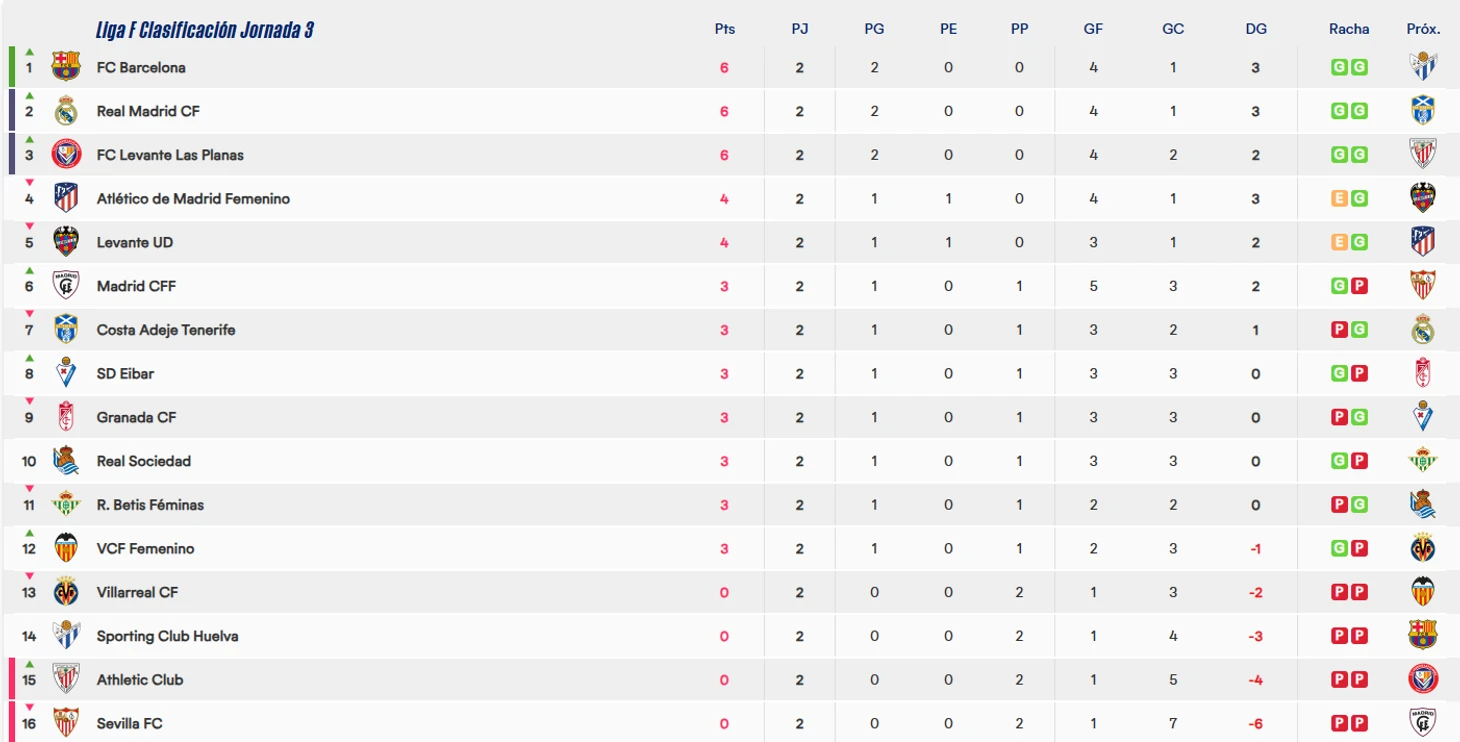Click the Racha column header
Viewport: 1460px width, 742px height.
pos(1349,29)
